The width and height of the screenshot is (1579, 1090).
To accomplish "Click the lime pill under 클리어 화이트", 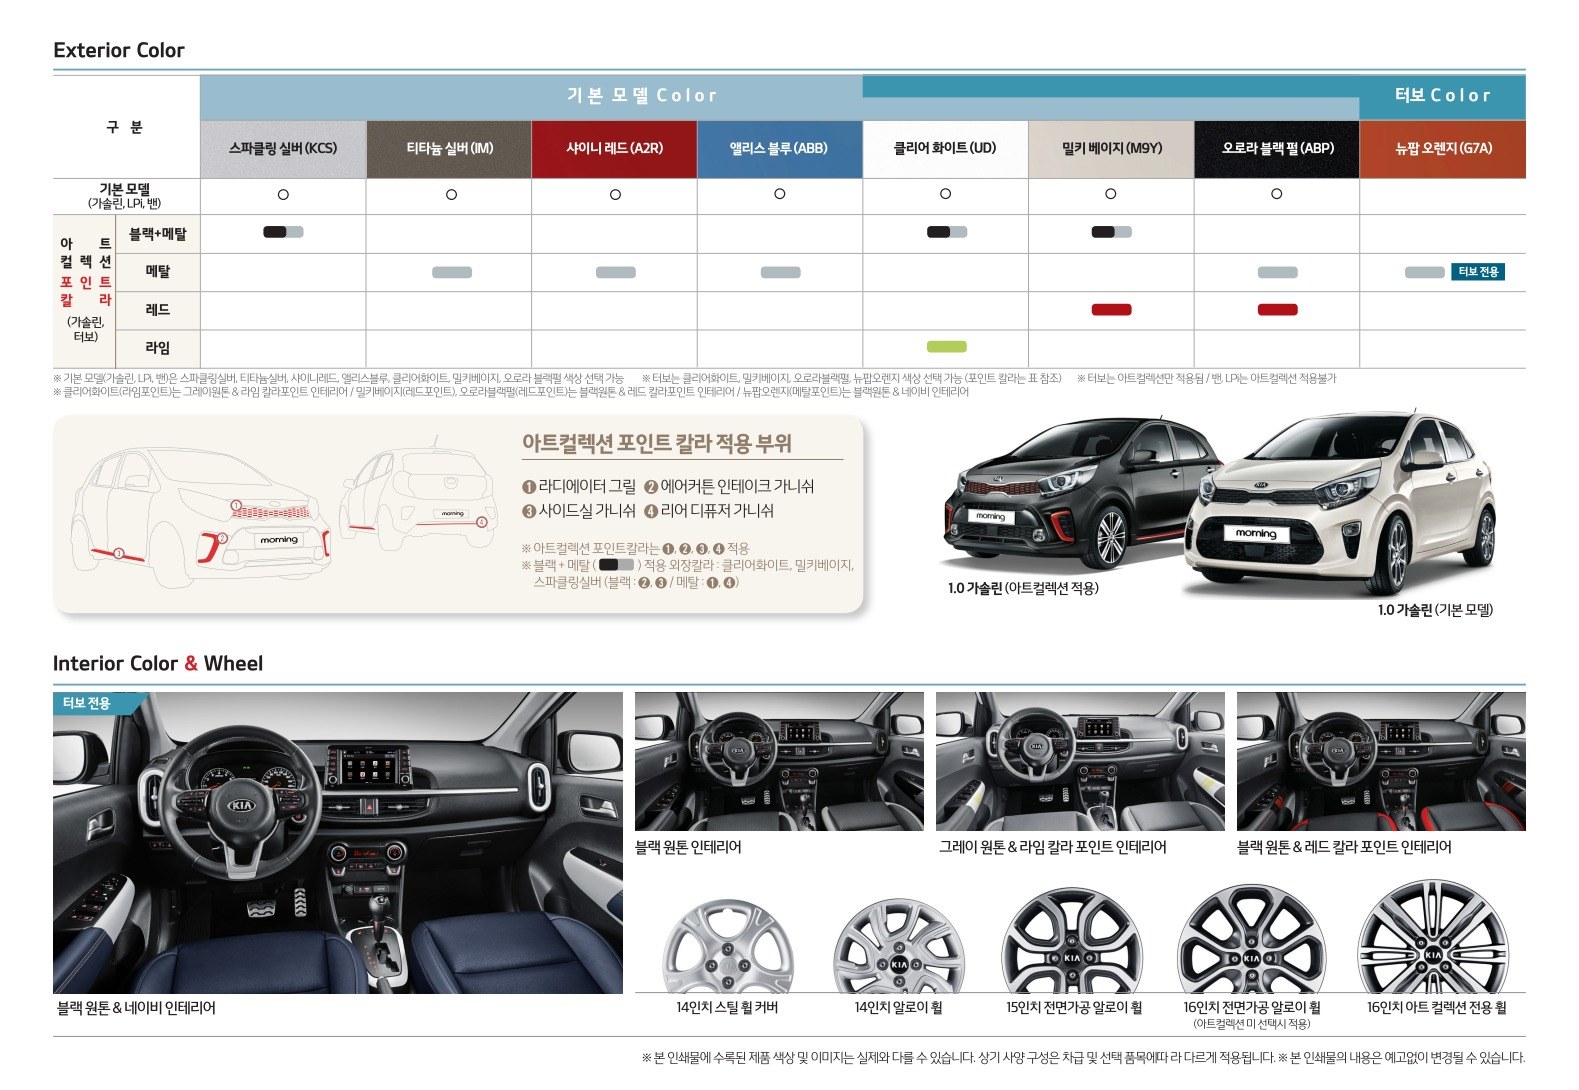I will pos(946,347).
